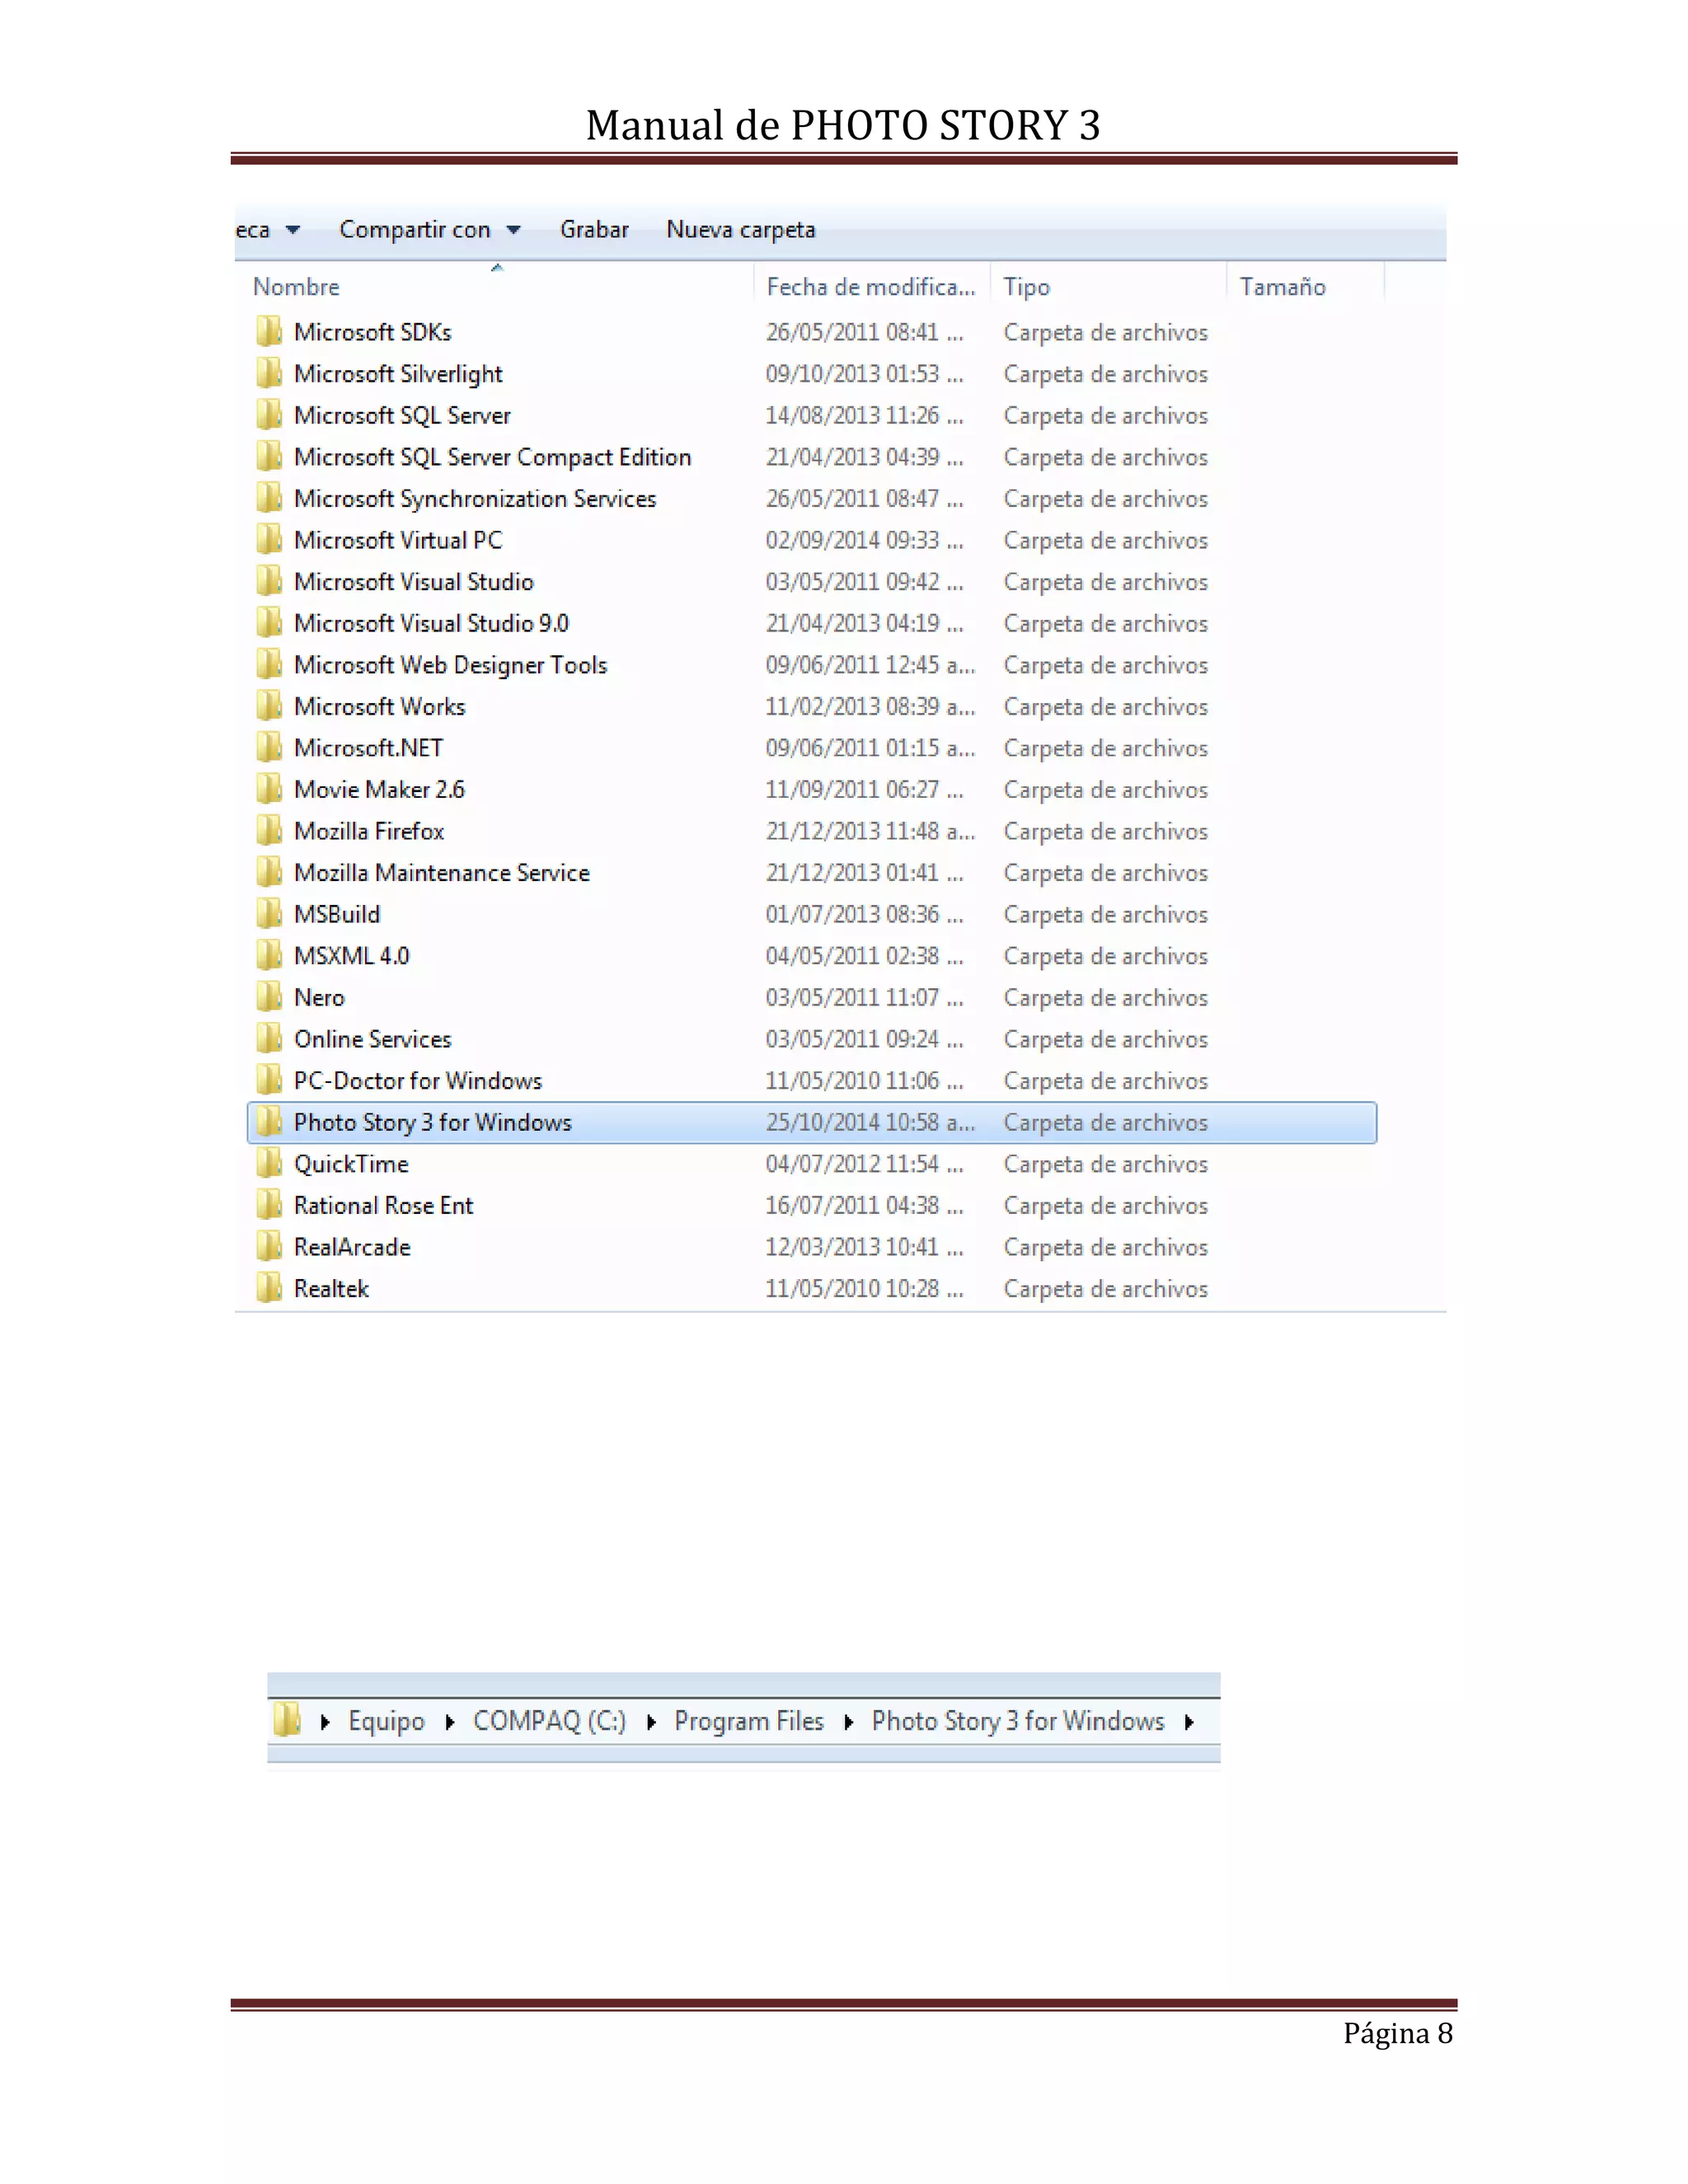
Task: Sort by the Nombre column header
Action: tap(296, 287)
